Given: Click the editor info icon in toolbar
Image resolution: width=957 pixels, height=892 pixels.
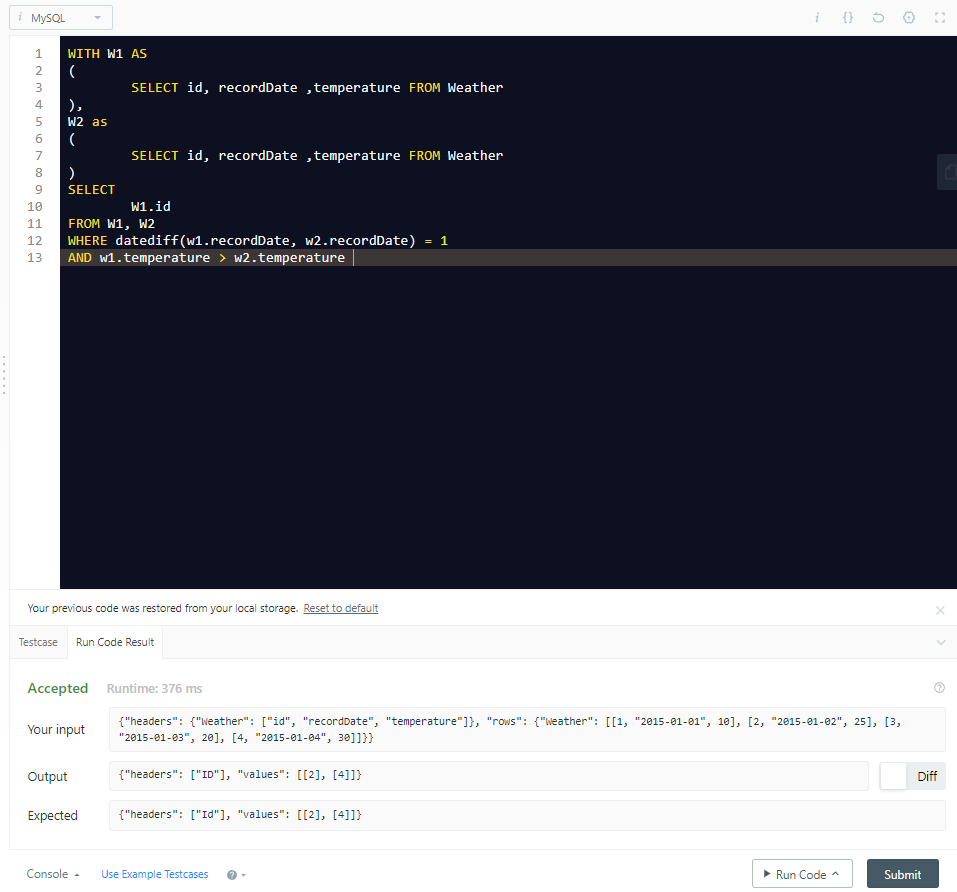Looking at the screenshot, I should [817, 18].
